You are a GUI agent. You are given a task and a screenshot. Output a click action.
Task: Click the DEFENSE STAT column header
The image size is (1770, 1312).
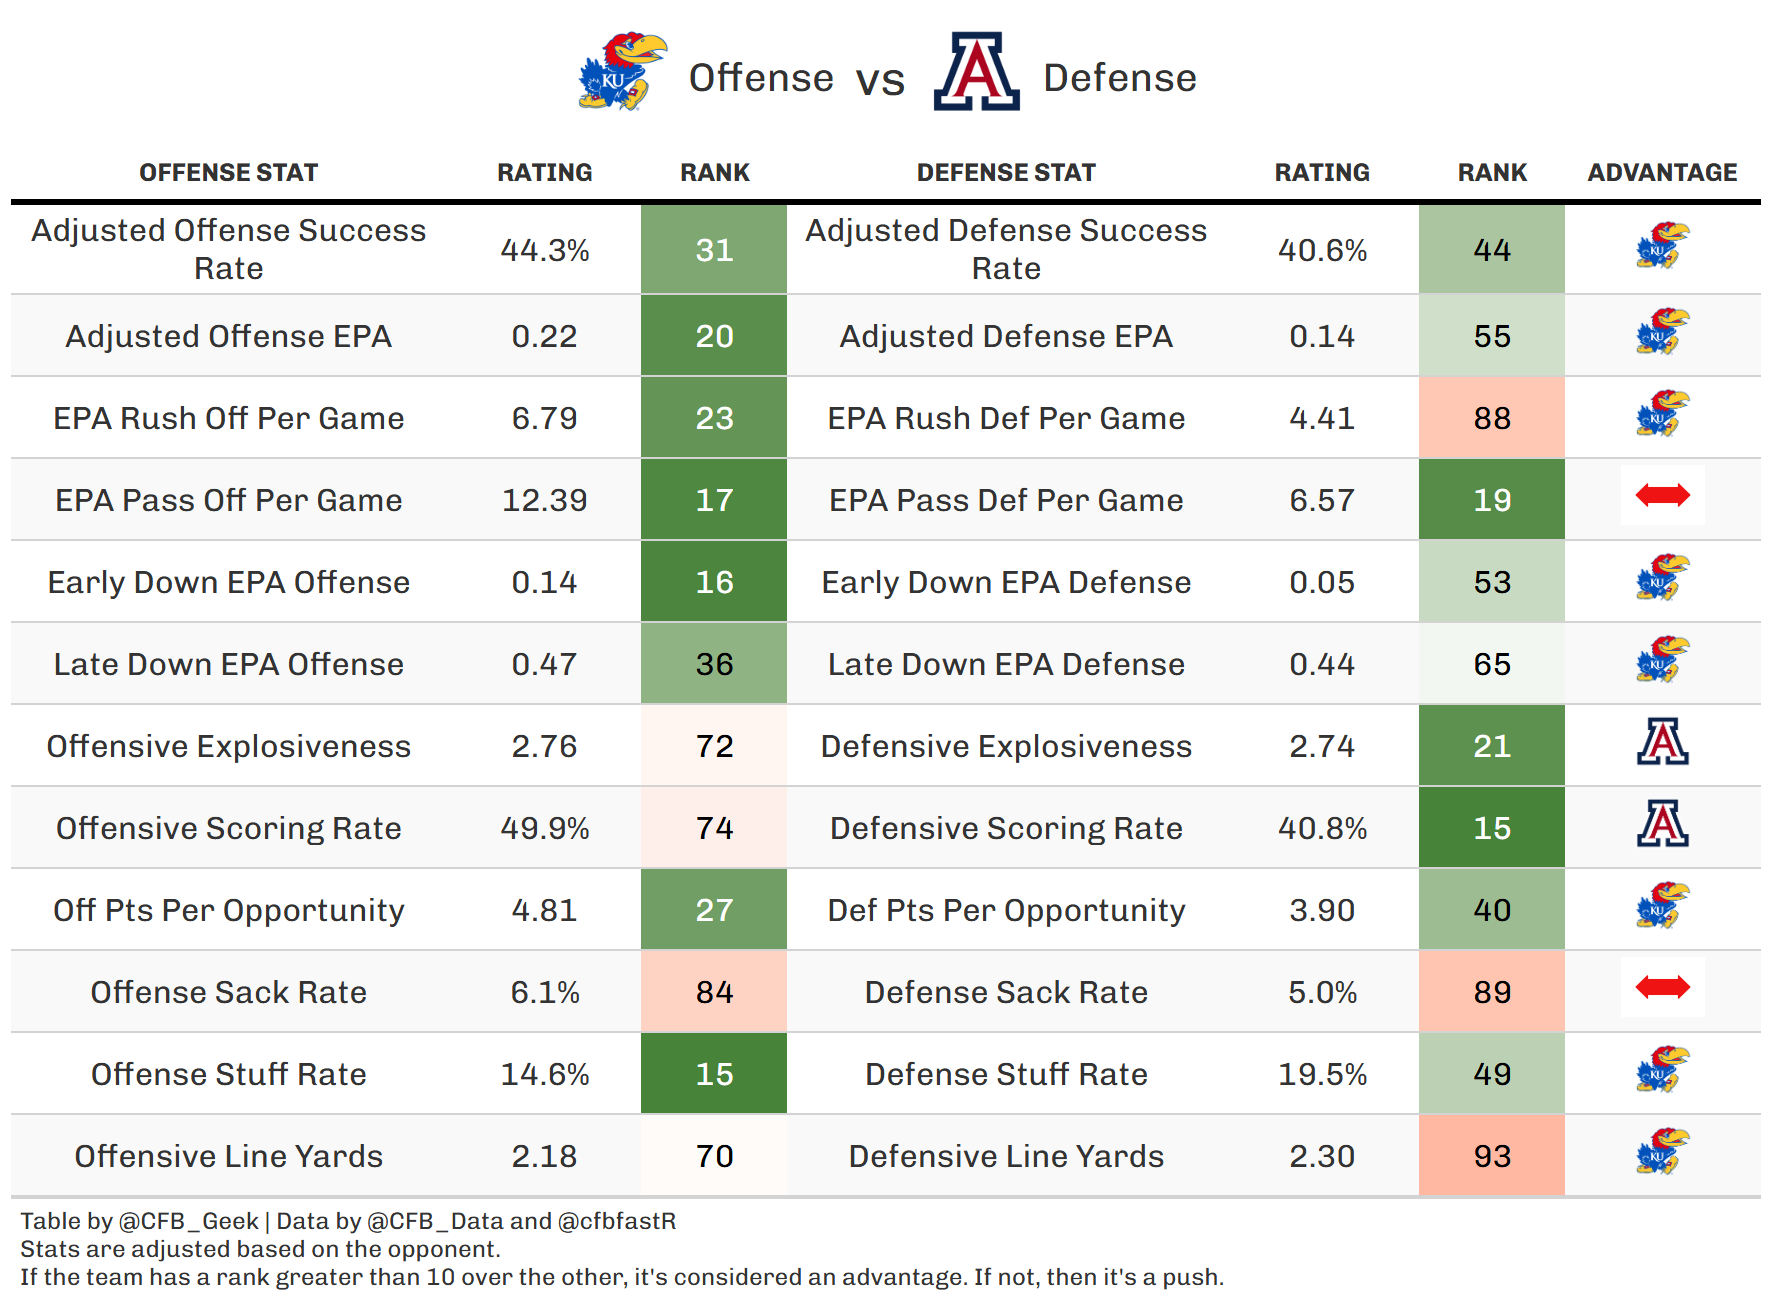pos(1006,173)
